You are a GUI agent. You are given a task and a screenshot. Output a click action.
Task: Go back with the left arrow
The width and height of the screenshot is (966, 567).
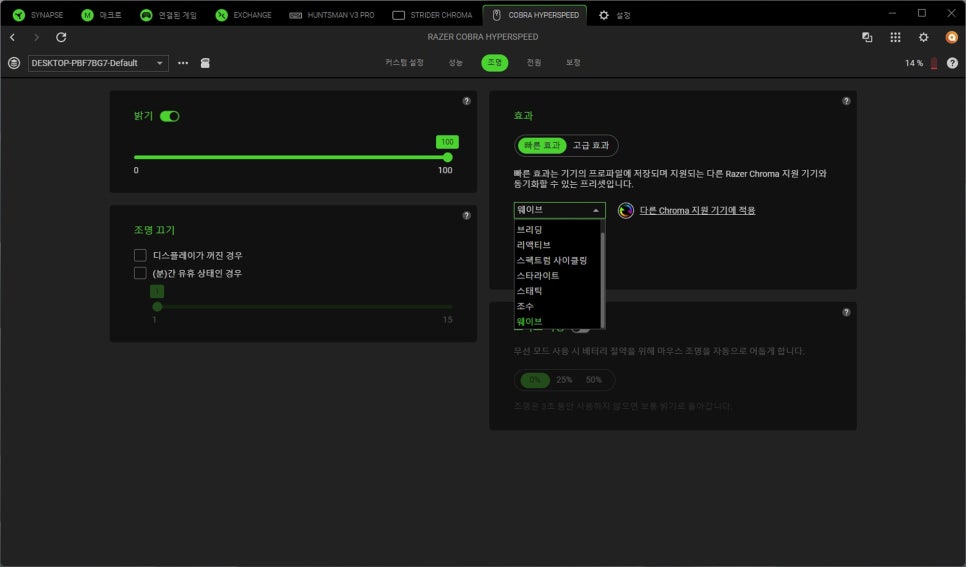[12, 38]
